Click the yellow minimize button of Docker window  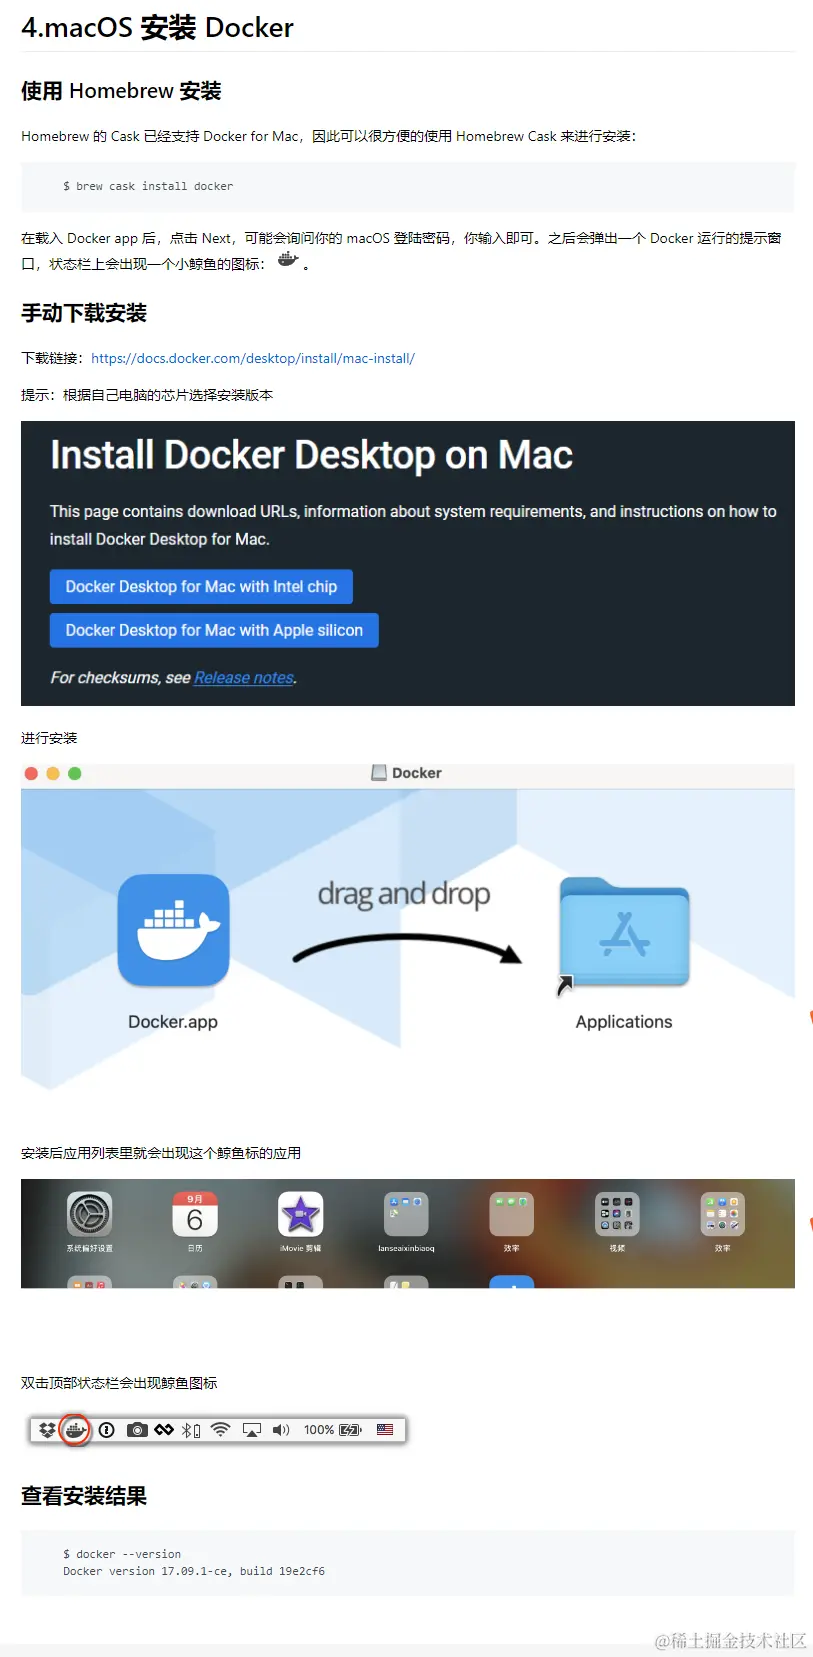(53, 773)
